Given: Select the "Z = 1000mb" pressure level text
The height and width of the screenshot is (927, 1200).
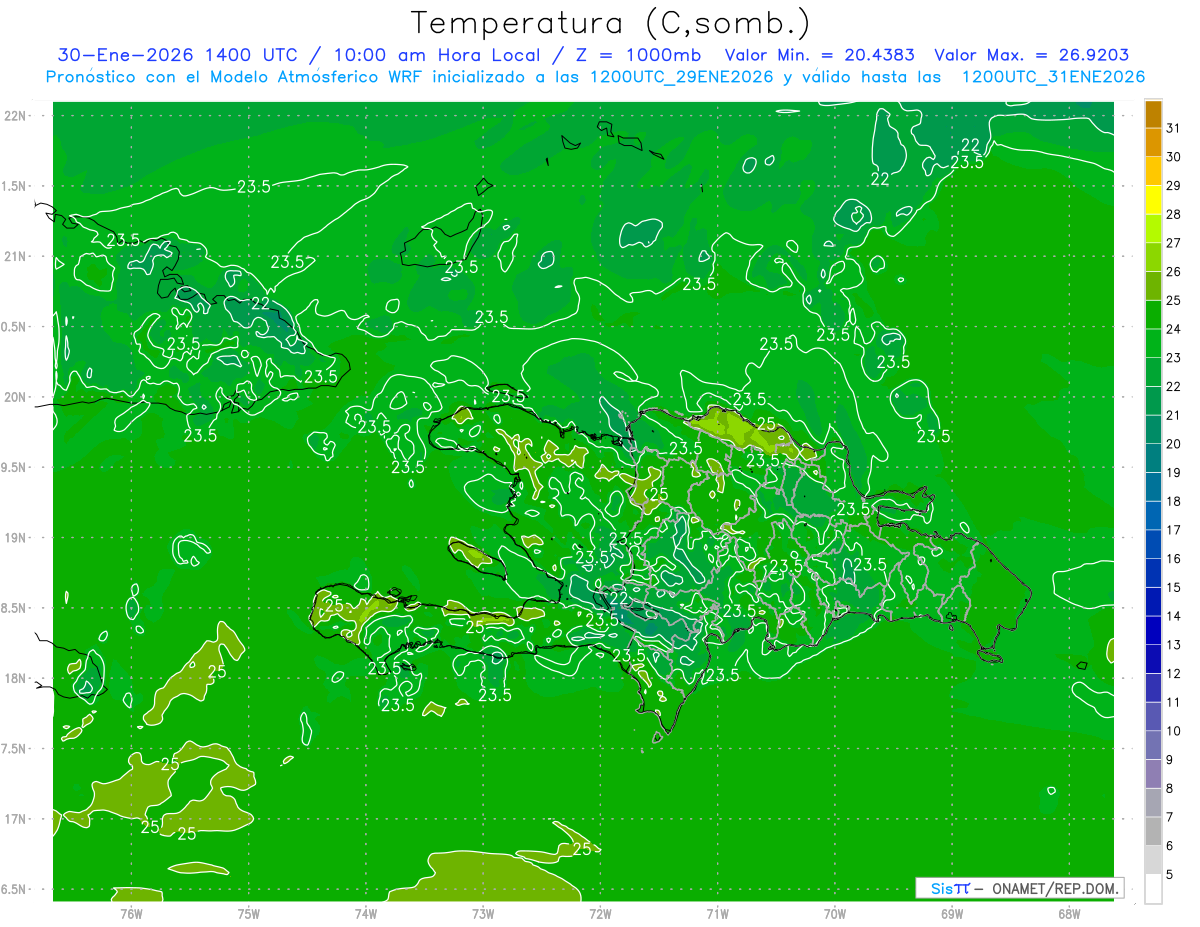Looking at the screenshot, I should pos(635,55).
